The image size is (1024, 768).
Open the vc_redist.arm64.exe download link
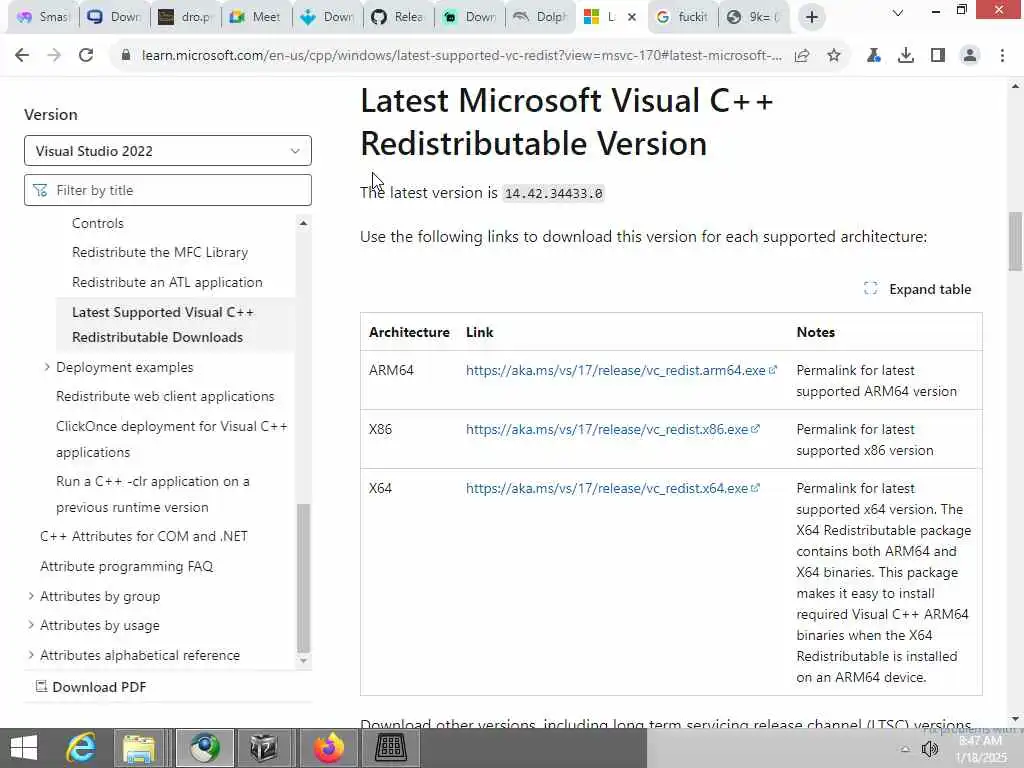[621, 370]
